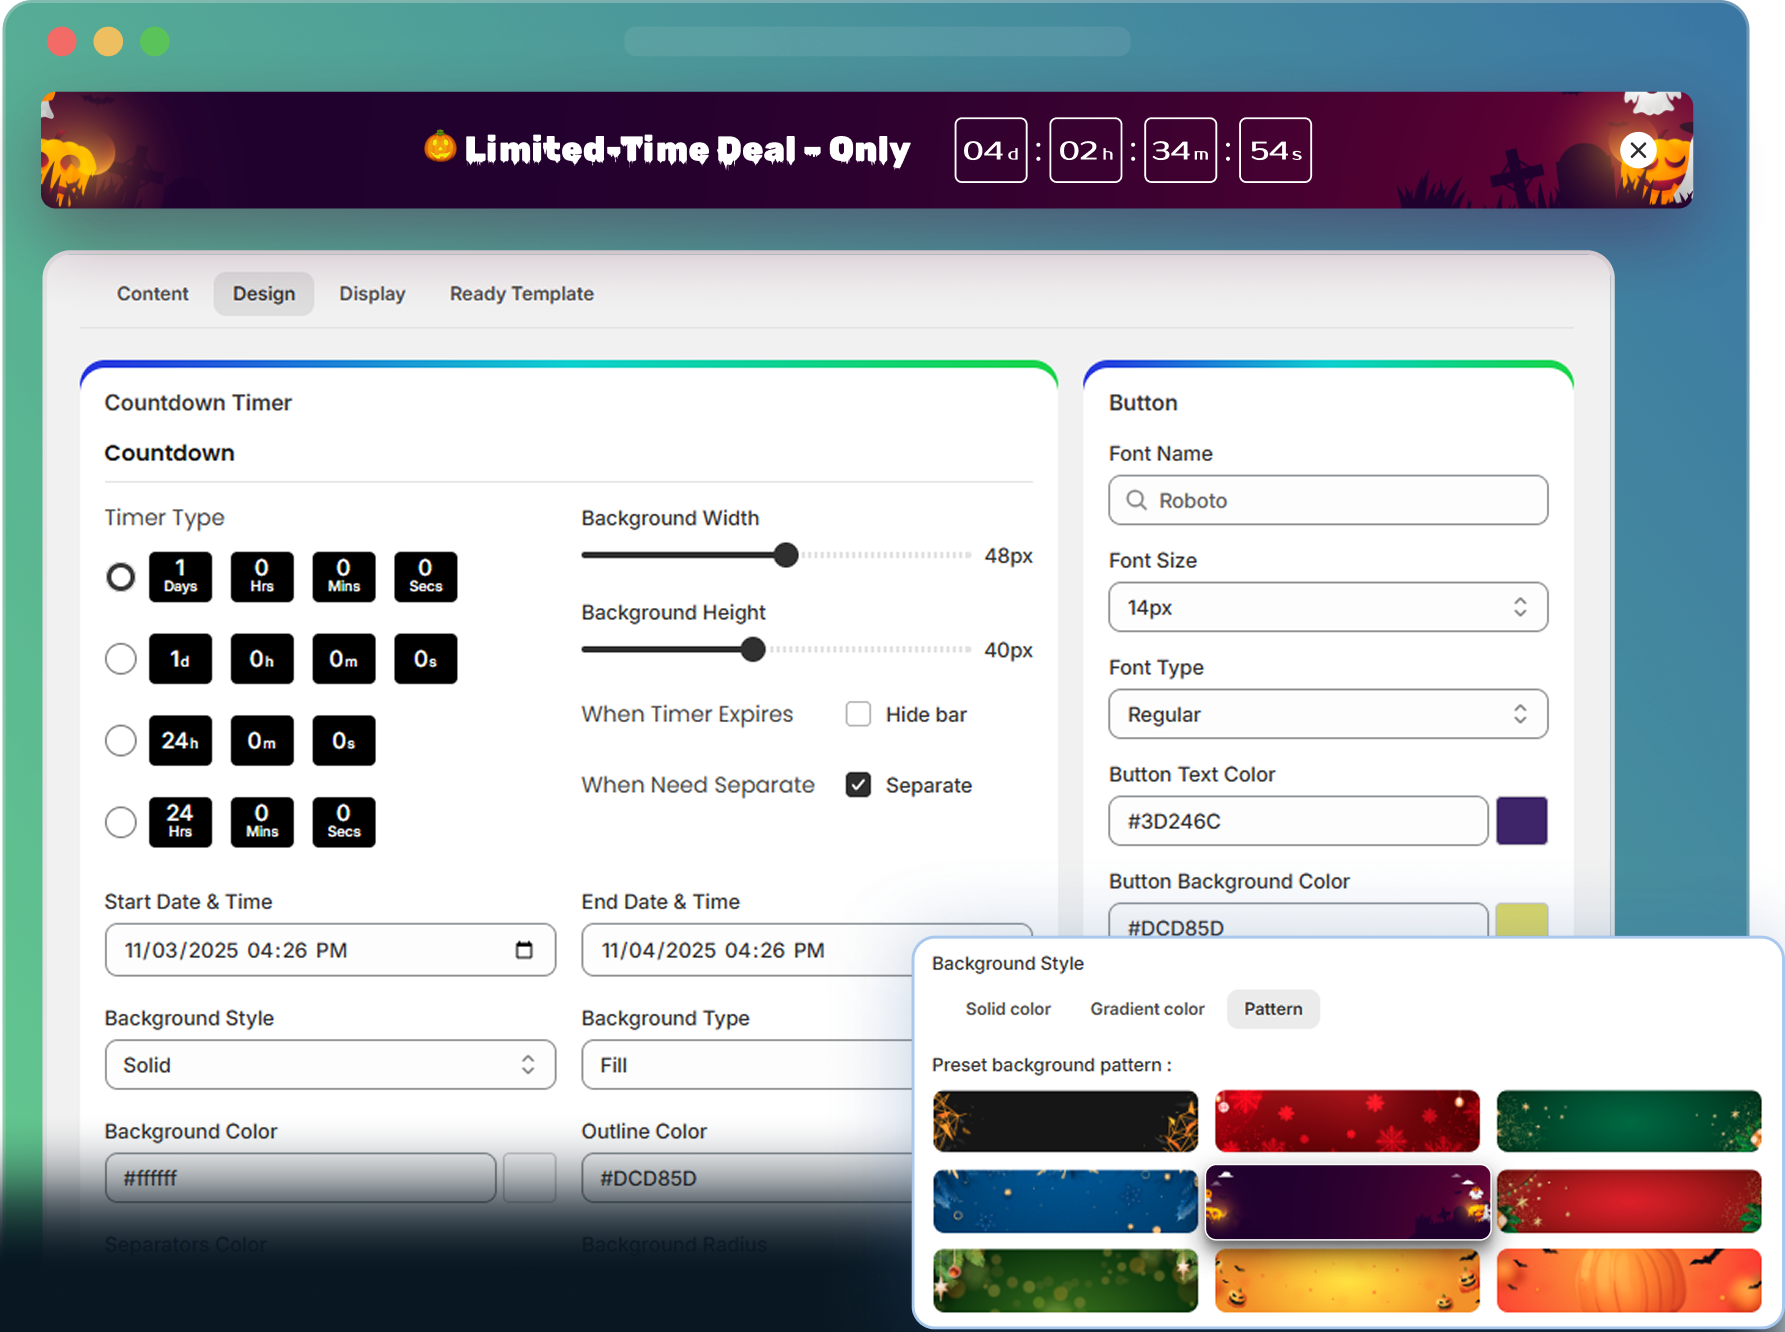Choose the Gradient color background style
Image resolution: width=1785 pixels, height=1332 pixels.
[1147, 1009]
